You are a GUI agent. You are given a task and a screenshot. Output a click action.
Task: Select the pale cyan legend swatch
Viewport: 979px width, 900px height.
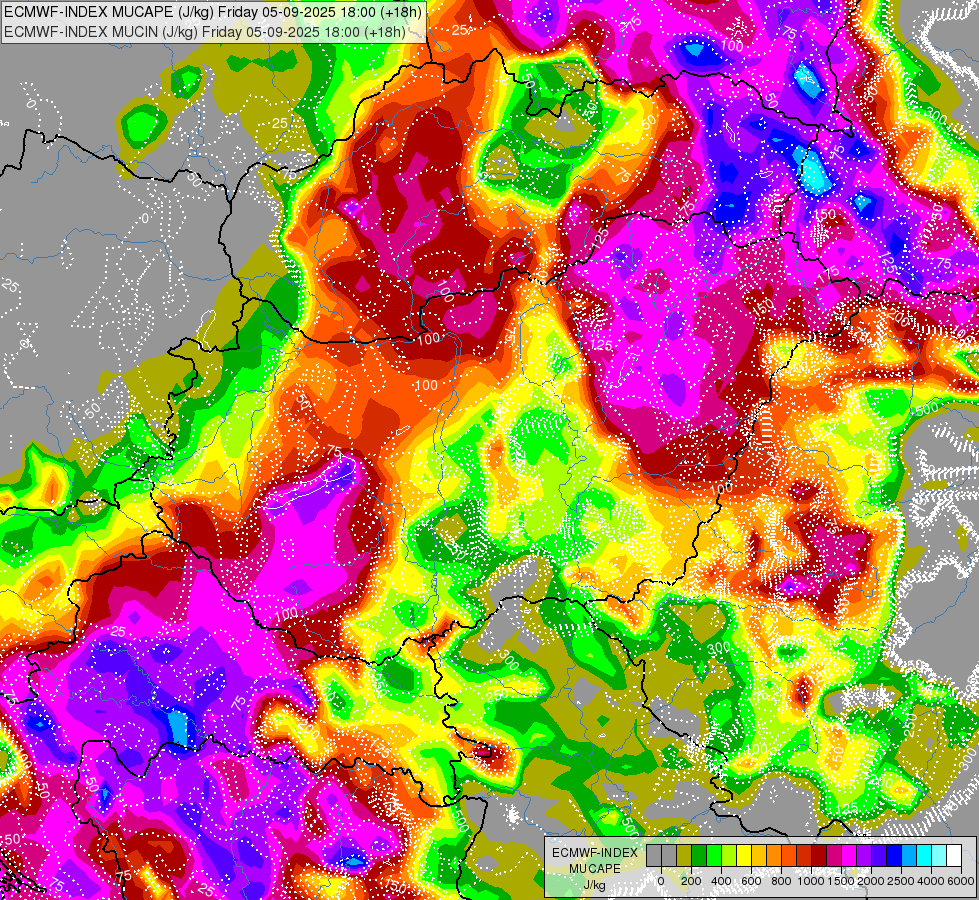coord(940,855)
